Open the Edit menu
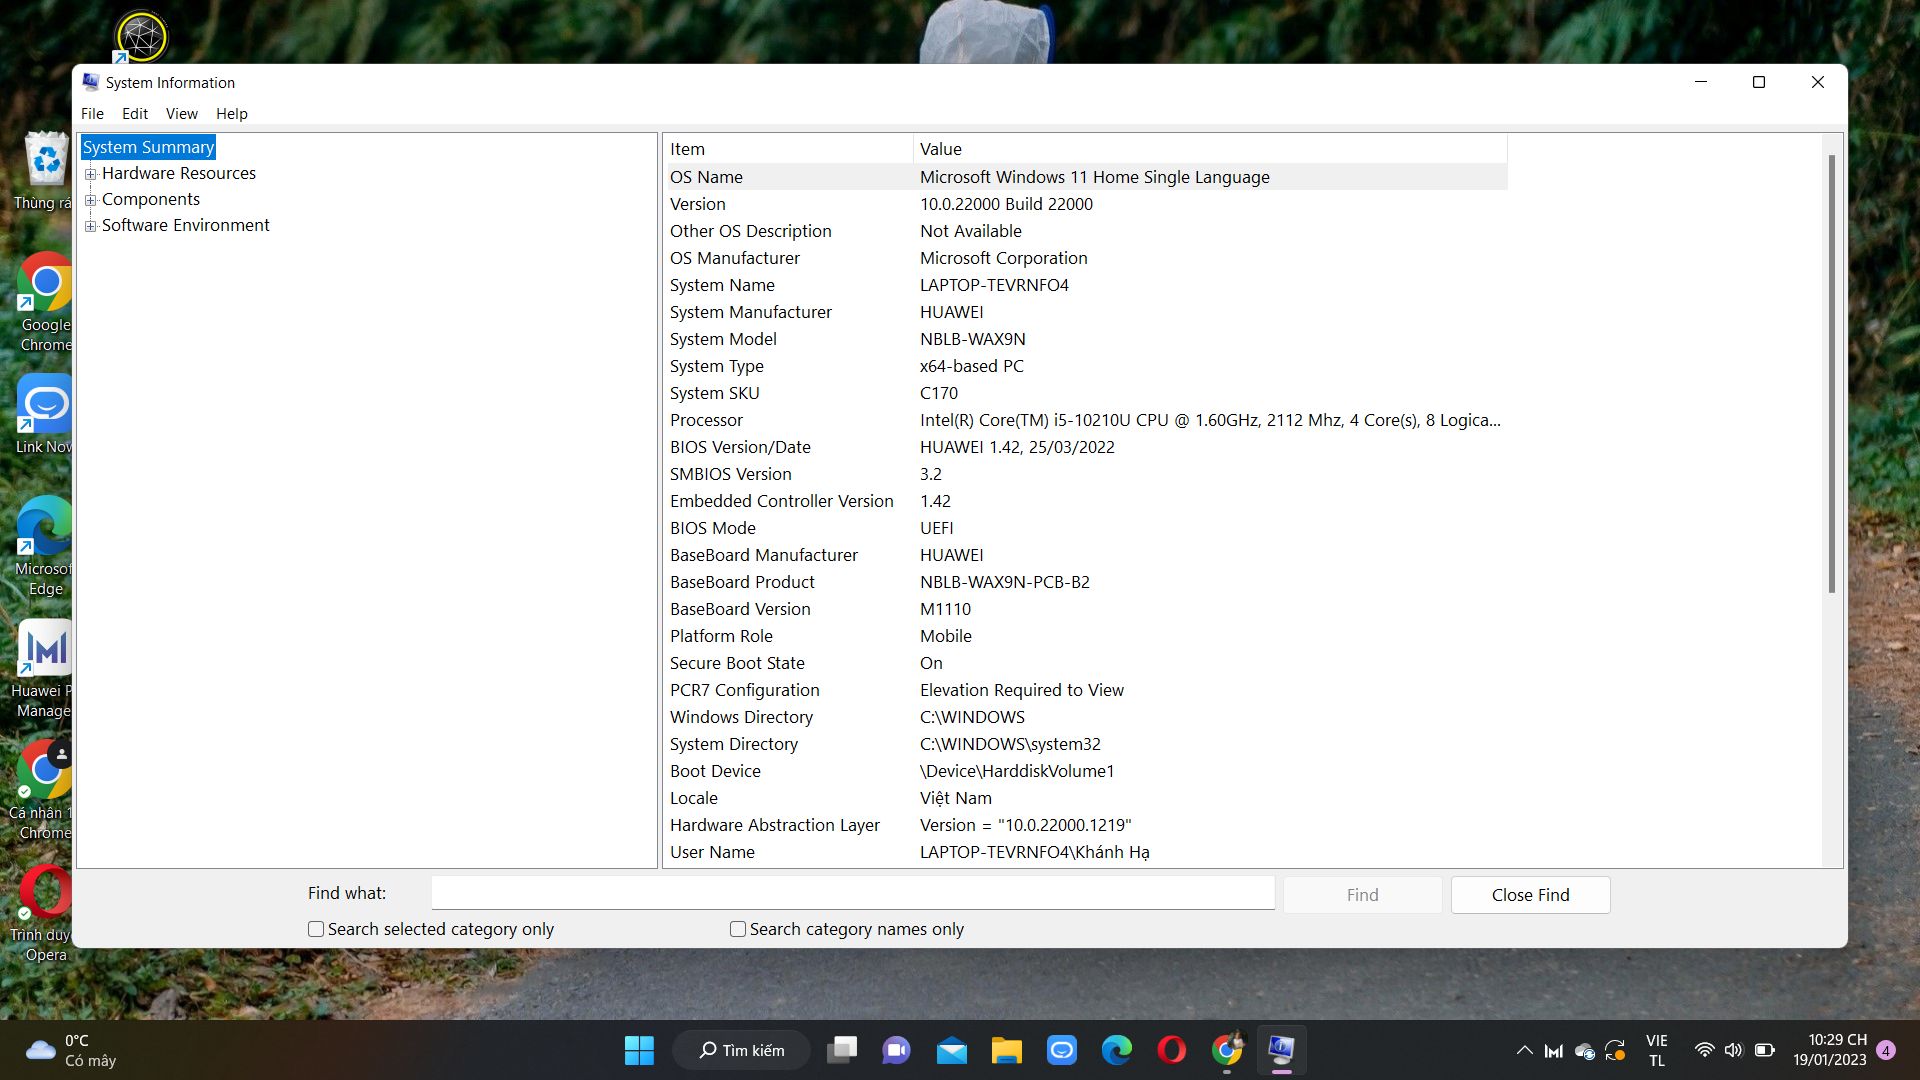1920x1080 pixels. [x=135, y=114]
